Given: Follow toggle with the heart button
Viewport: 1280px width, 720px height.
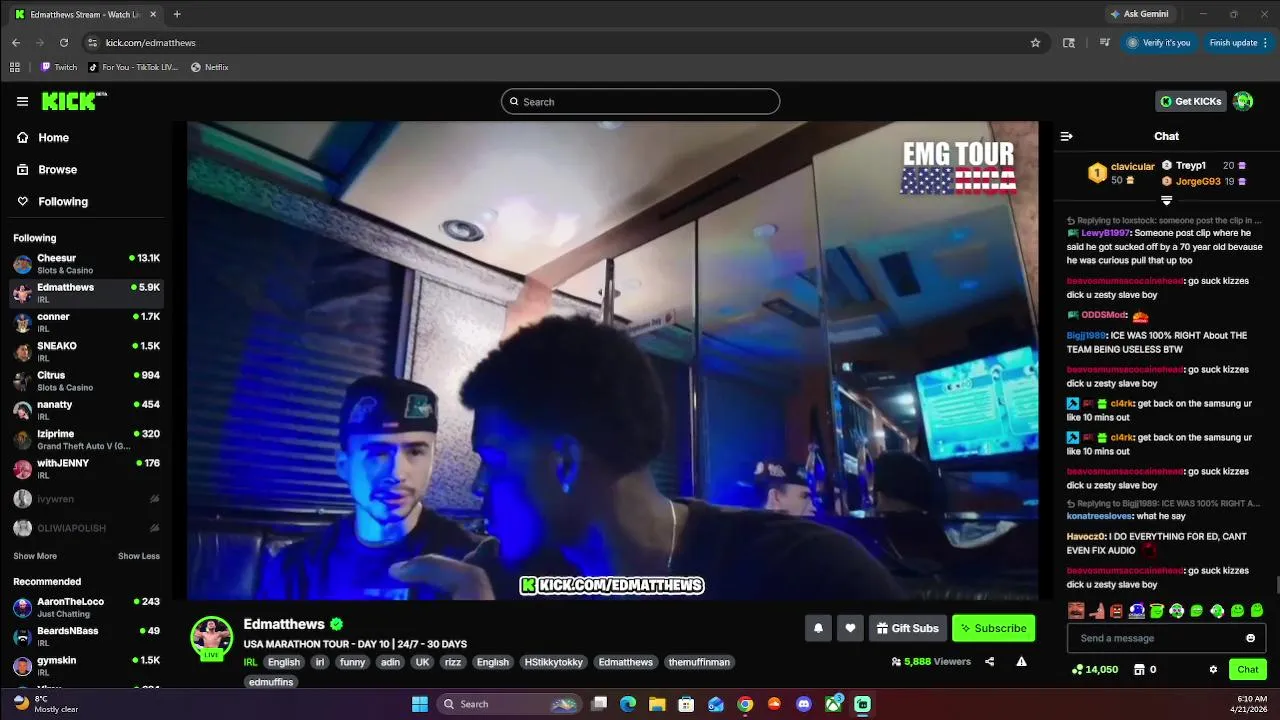Looking at the screenshot, I should point(850,628).
